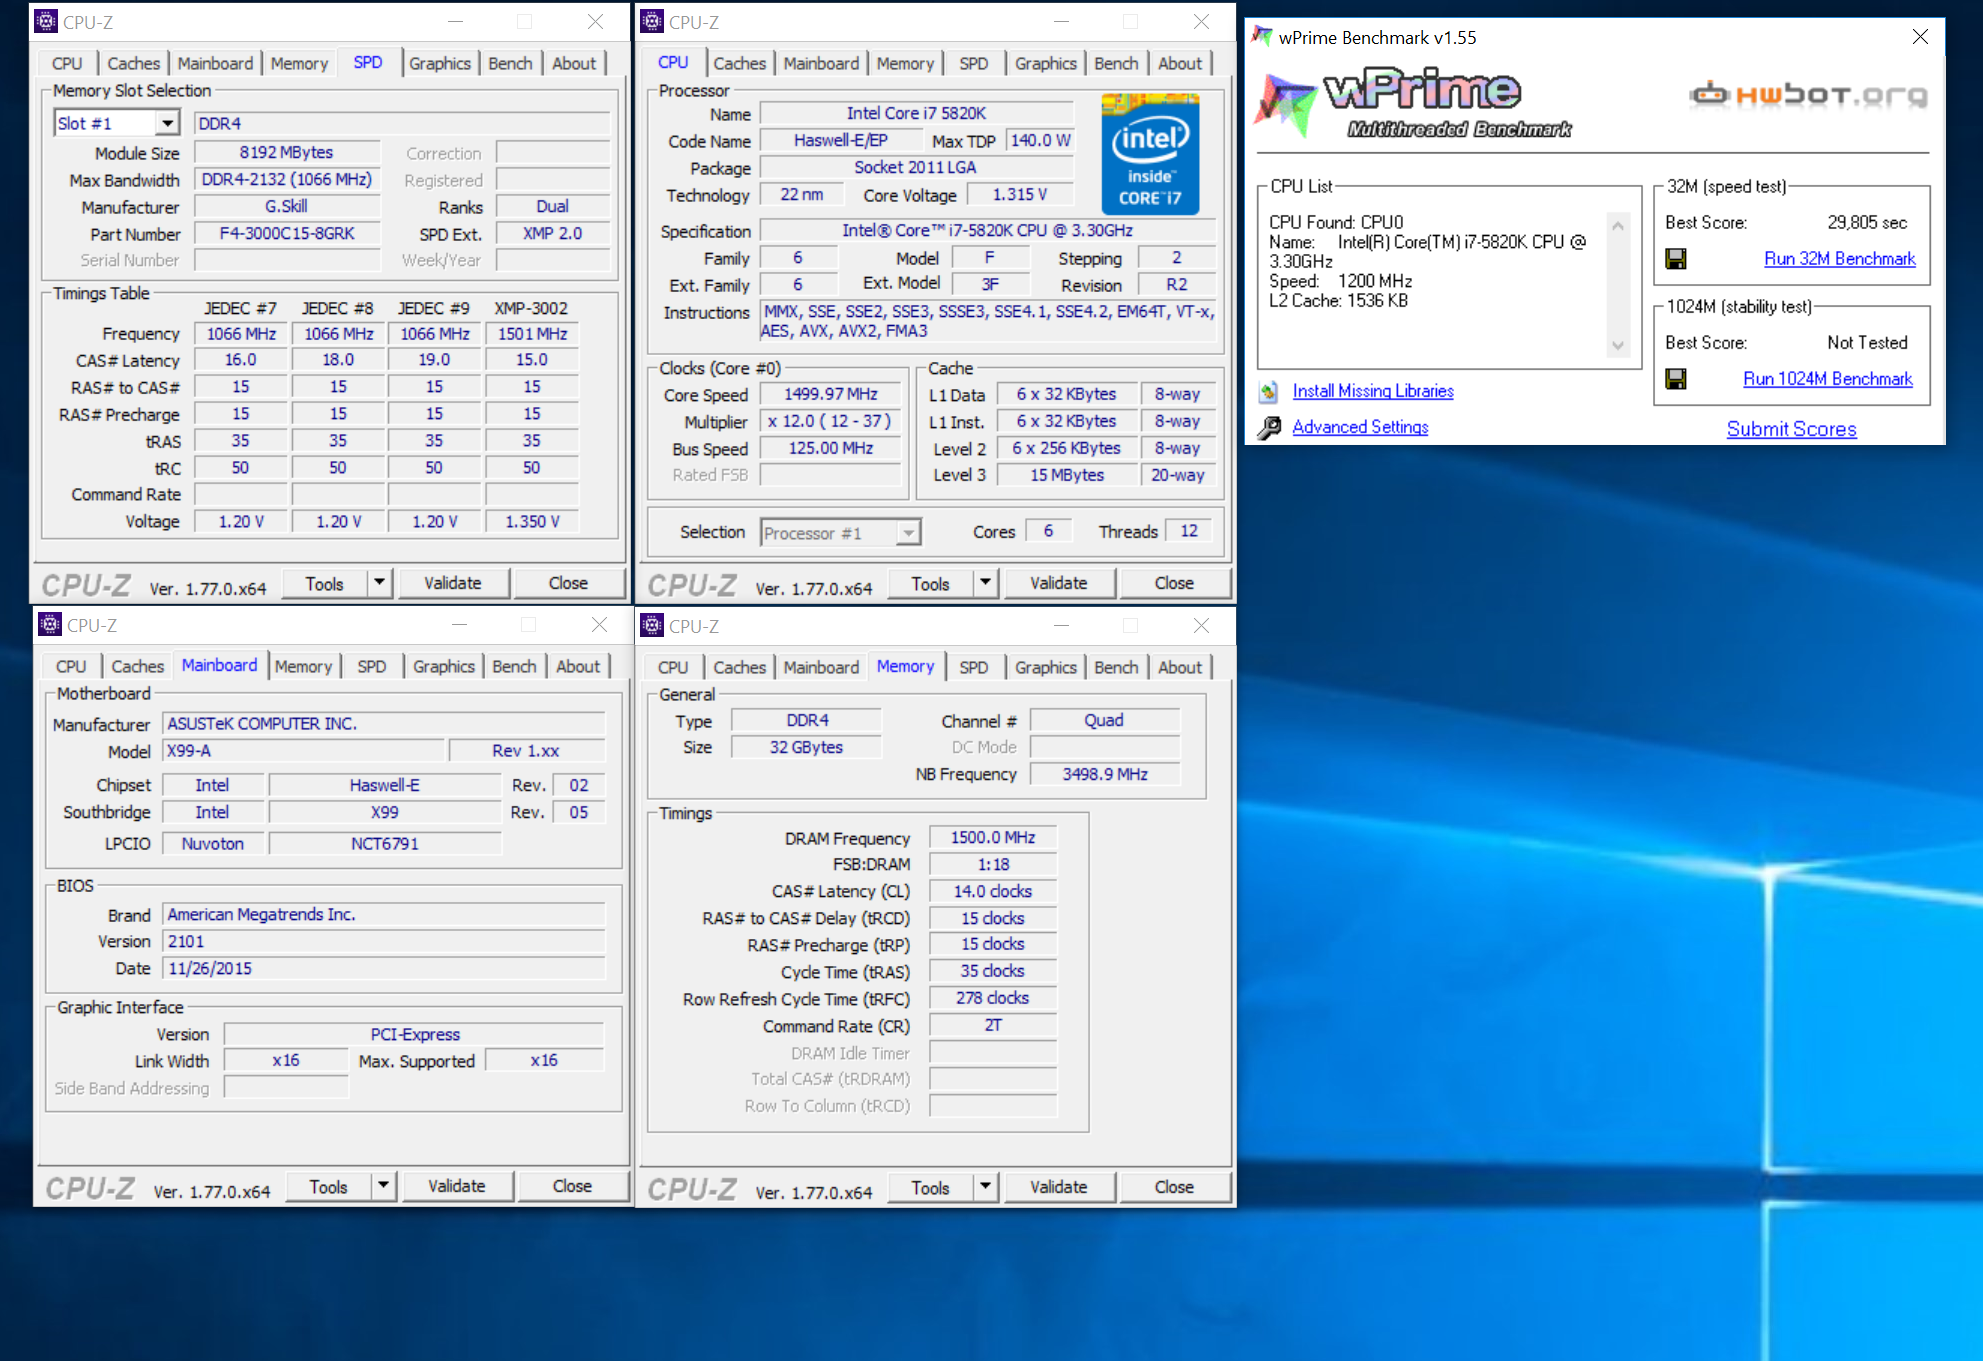This screenshot has height=1361, width=1983.
Task: Click the NB Frequency 3498.9 MHz value
Action: [x=1105, y=774]
